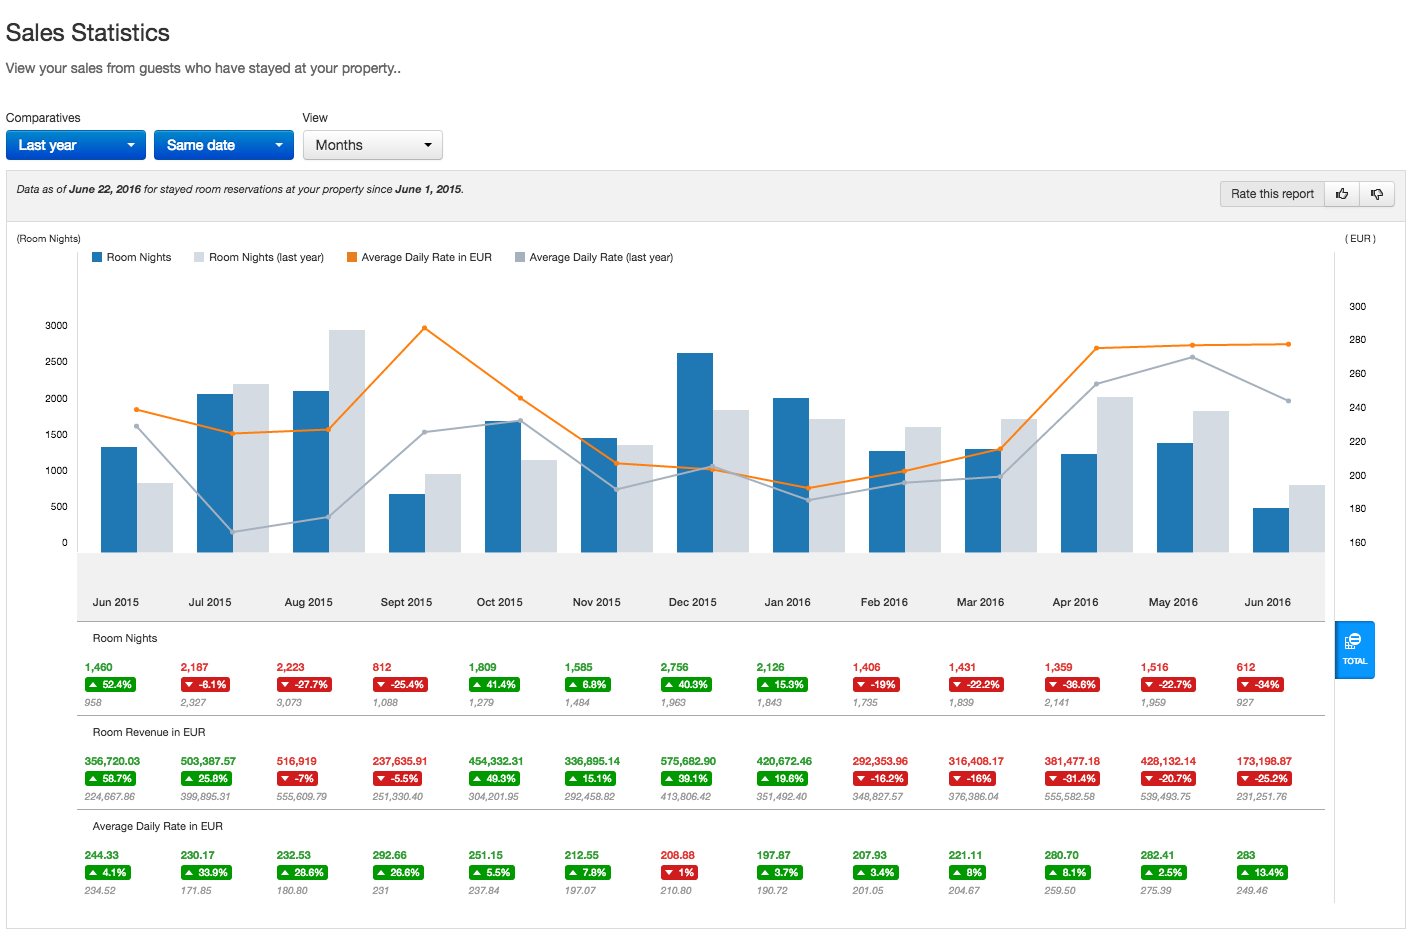
Task: Click the -31.4% revenue badge
Action: tap(1072, 779)
